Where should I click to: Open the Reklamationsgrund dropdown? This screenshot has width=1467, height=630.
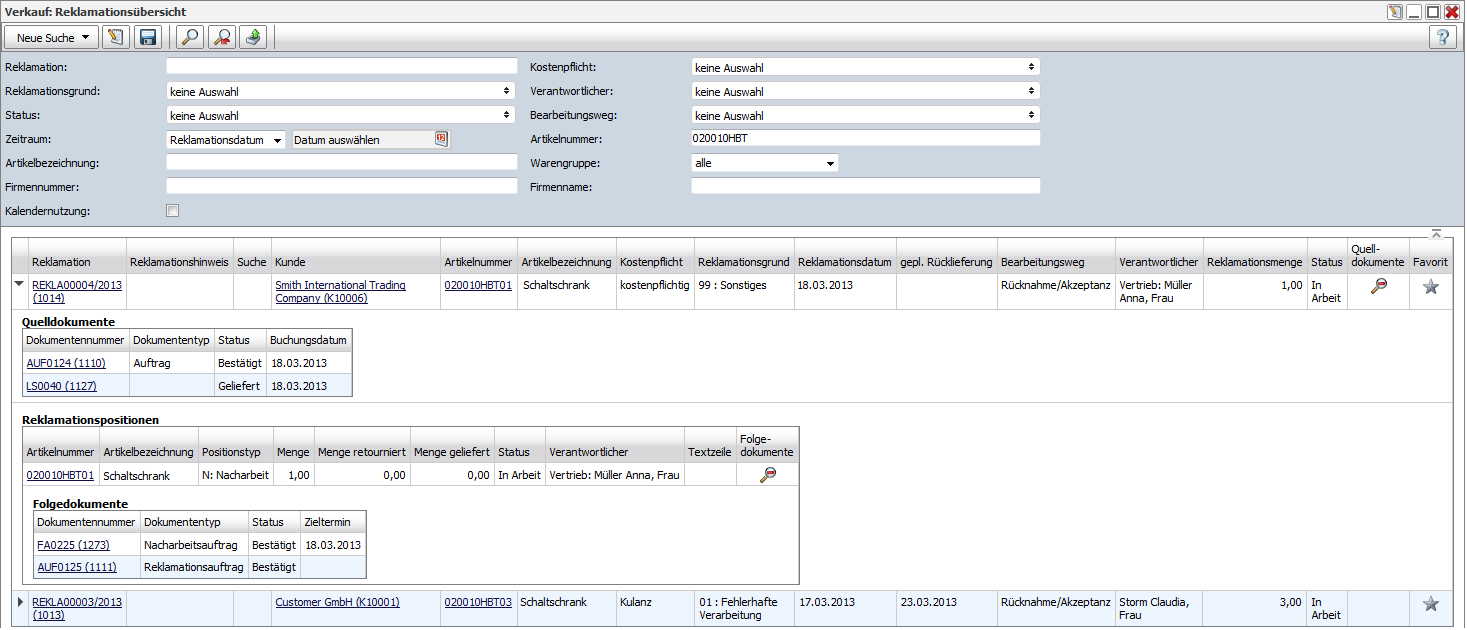[x=341, y=91]
